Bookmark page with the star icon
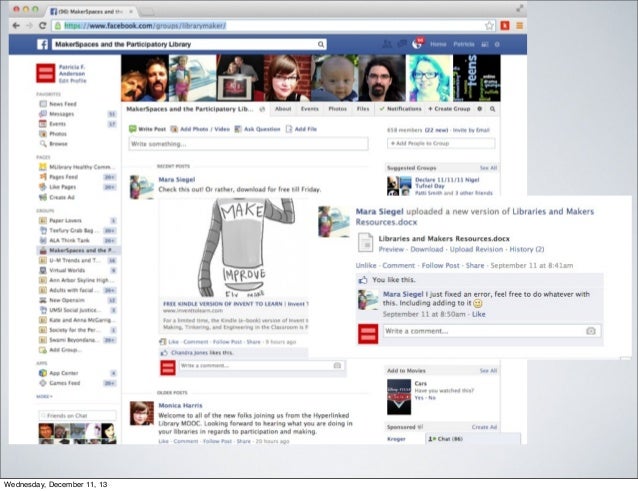The height and width of the screenshot is (491, 638). (489, 26)
